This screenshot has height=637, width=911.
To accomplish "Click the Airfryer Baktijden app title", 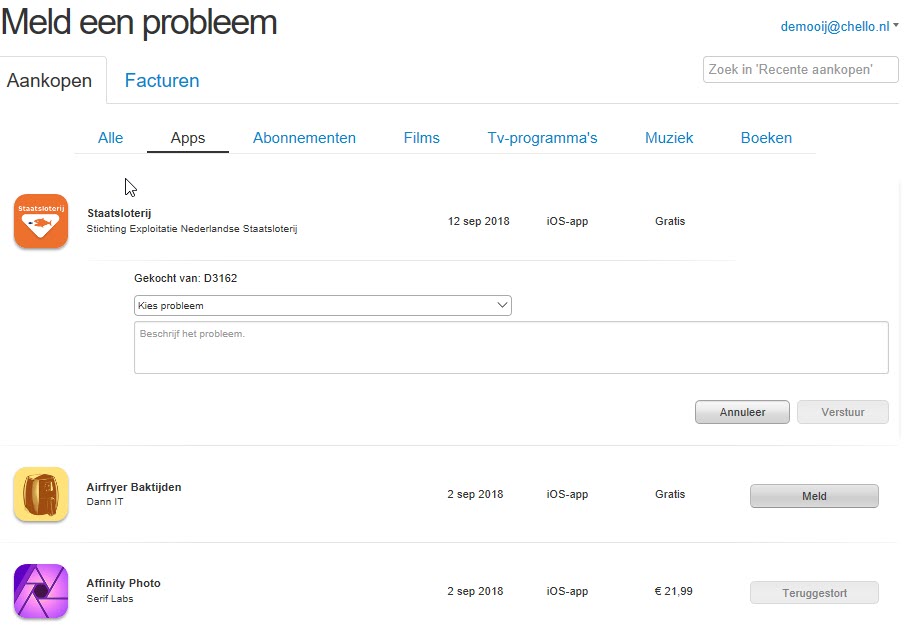I will coord(134,487).
